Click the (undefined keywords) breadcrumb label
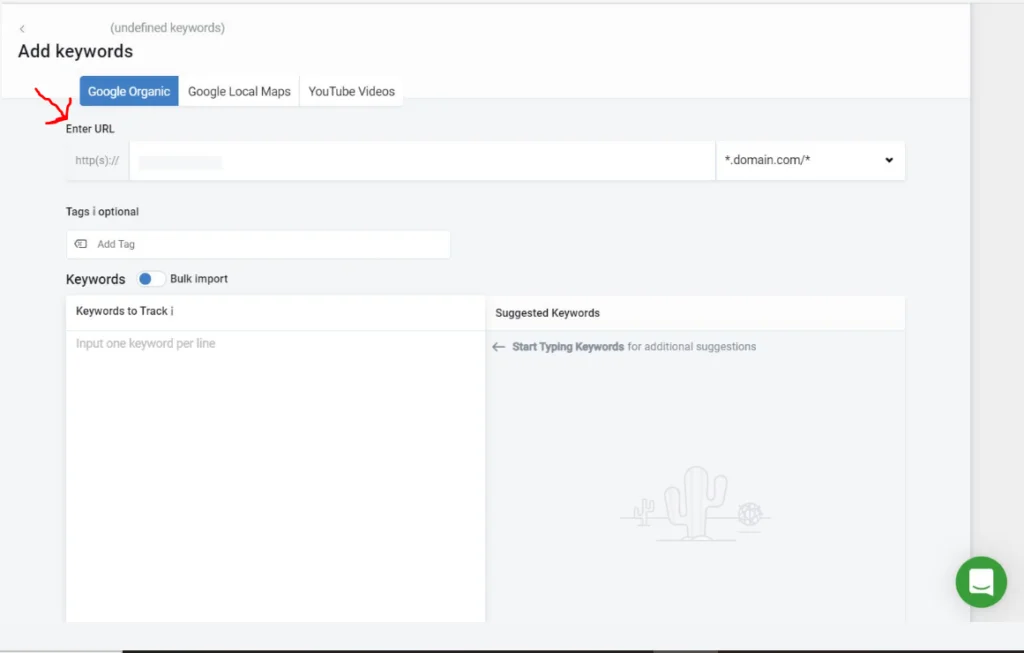This screenshot has height=653, width=1024. click(x=167, y=27)
